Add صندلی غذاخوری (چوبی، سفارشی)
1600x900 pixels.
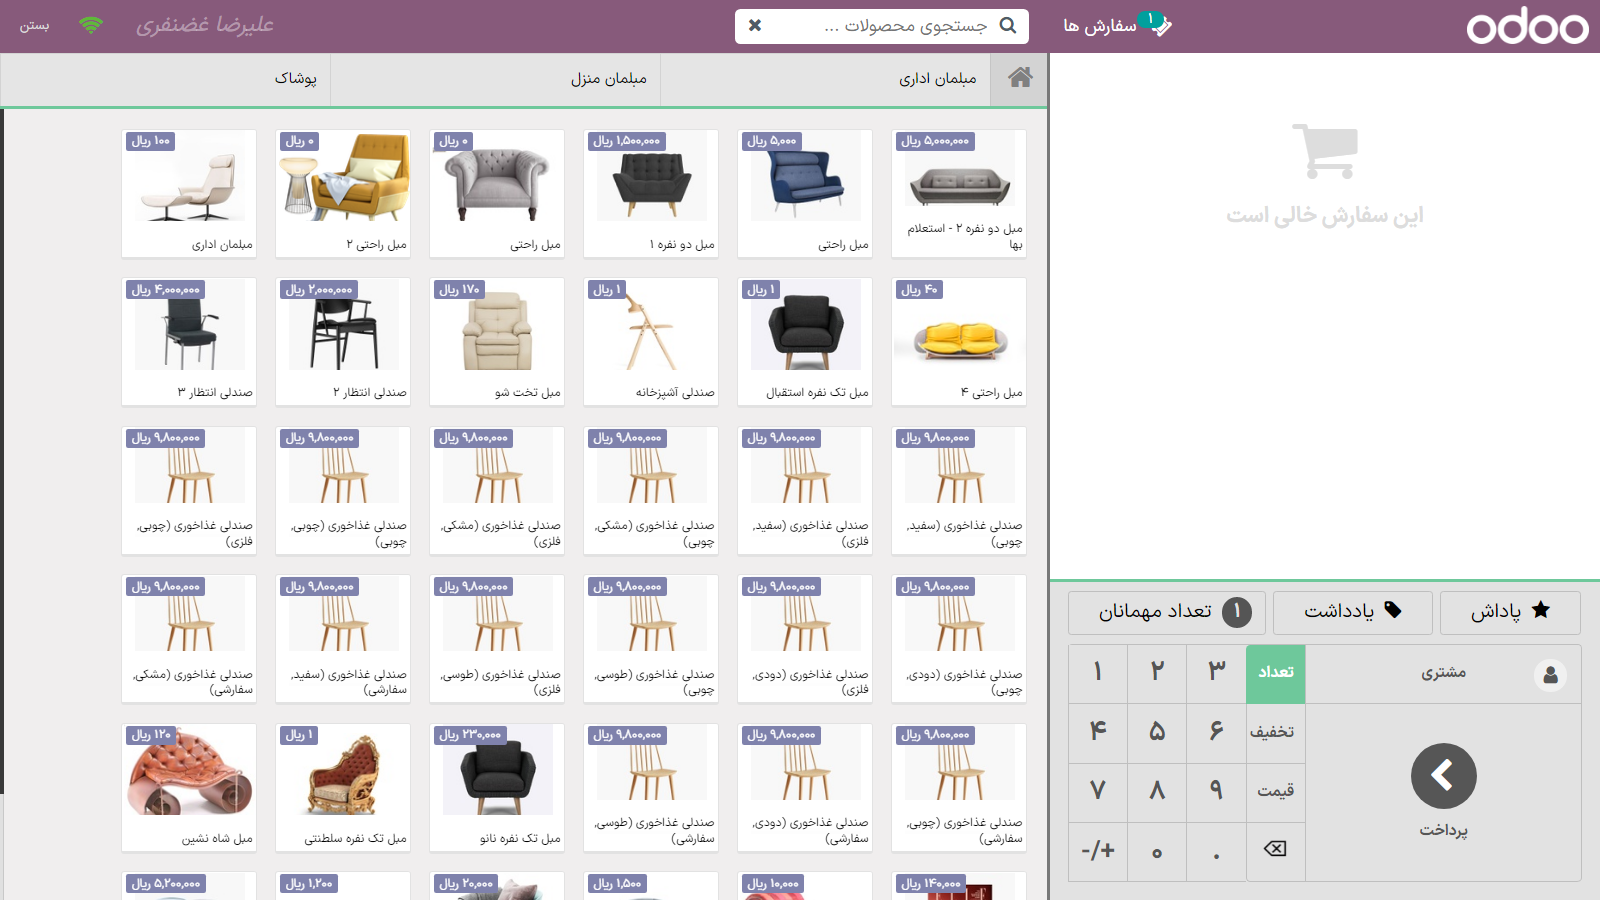(959, 788)
